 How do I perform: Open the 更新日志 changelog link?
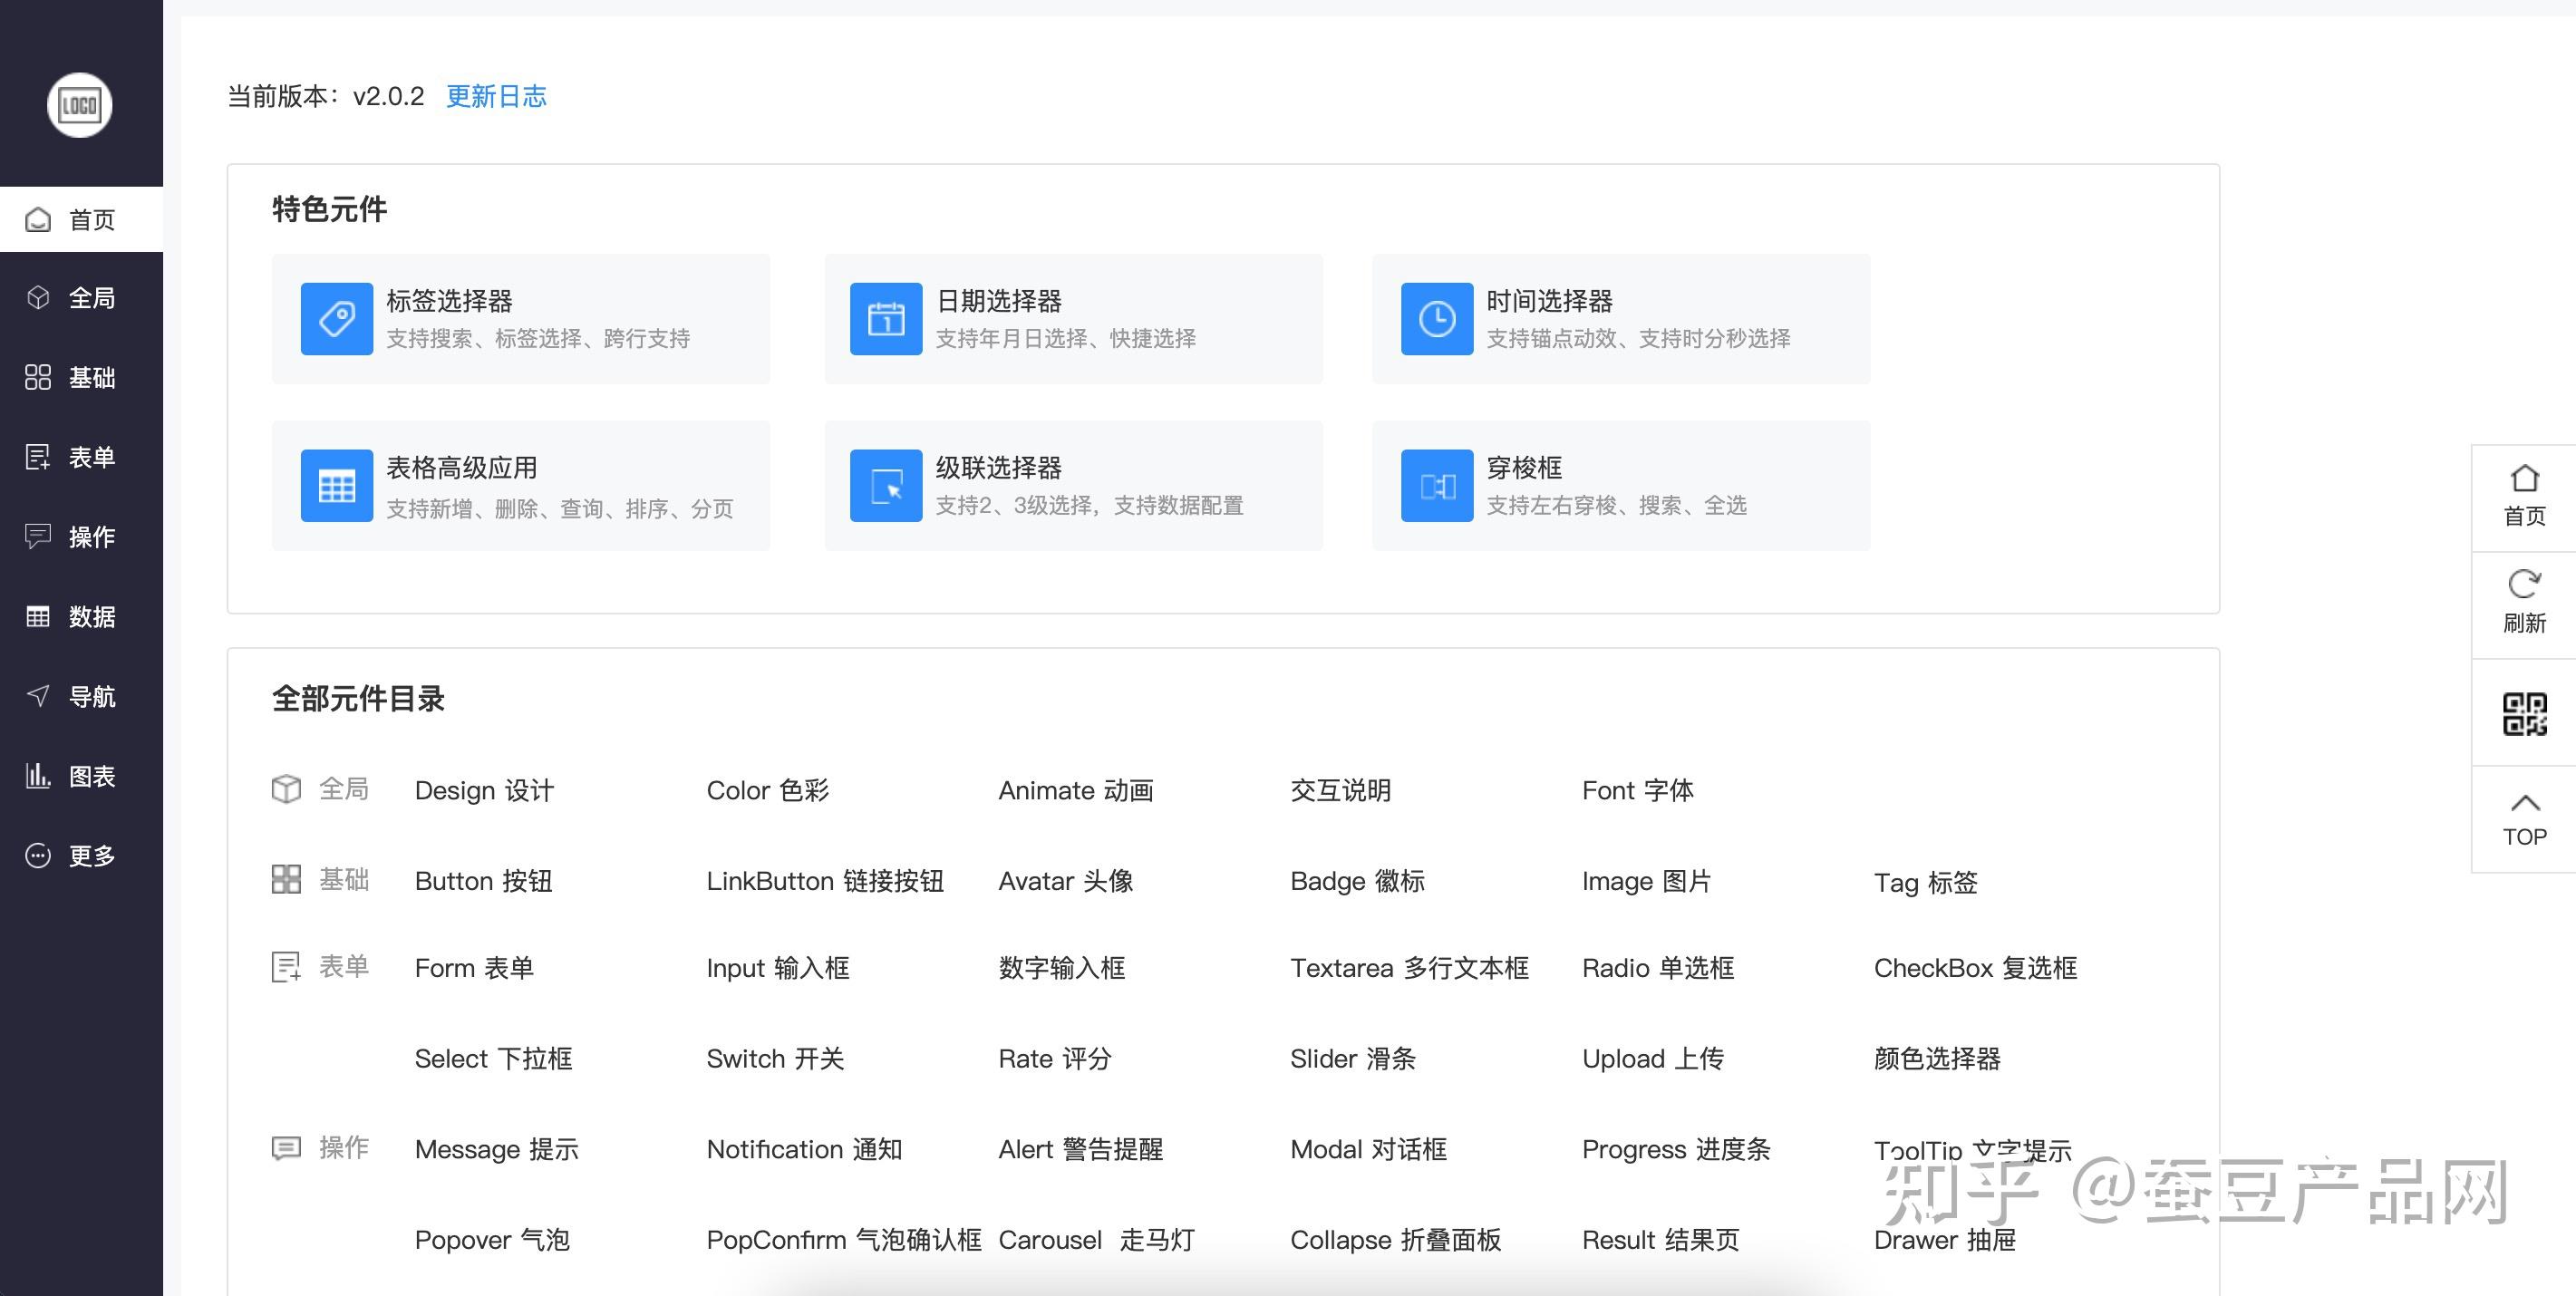[x=498, y=96]
